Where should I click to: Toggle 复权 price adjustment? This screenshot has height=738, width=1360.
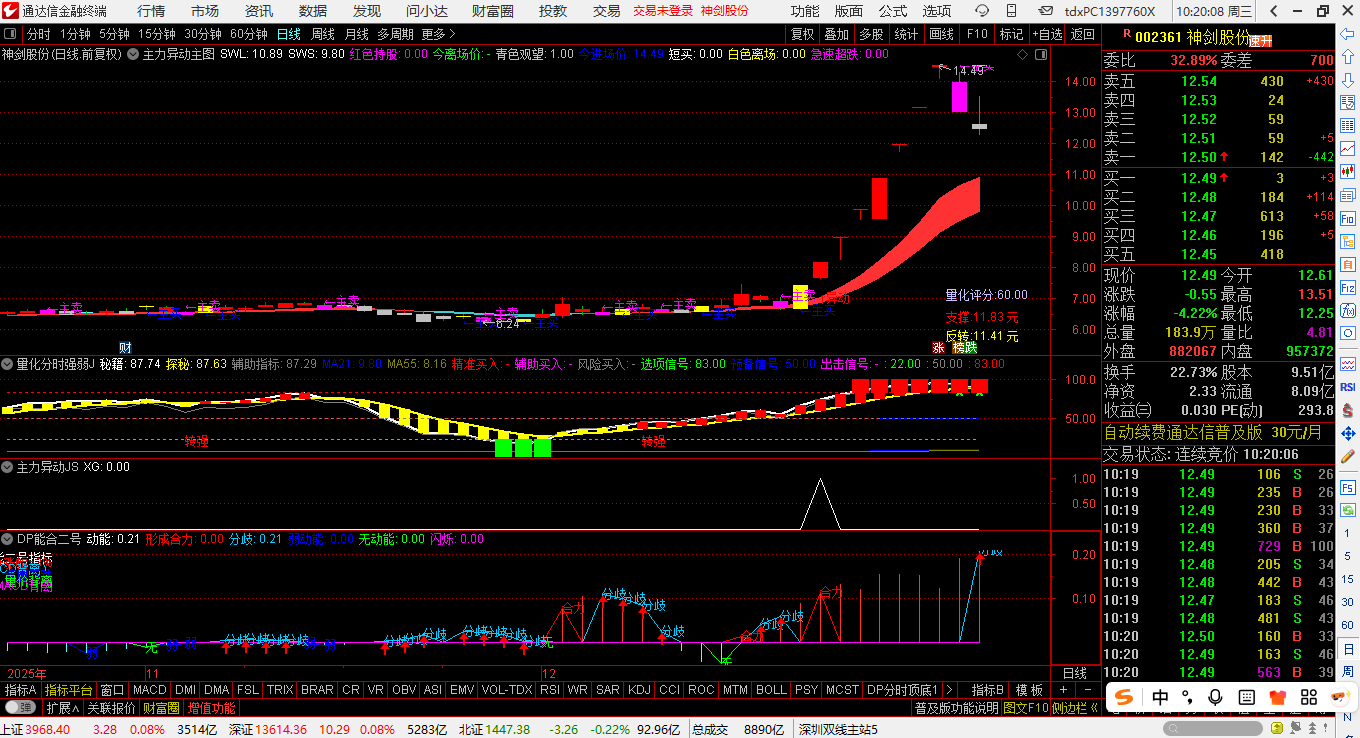(x=802, y=34)
